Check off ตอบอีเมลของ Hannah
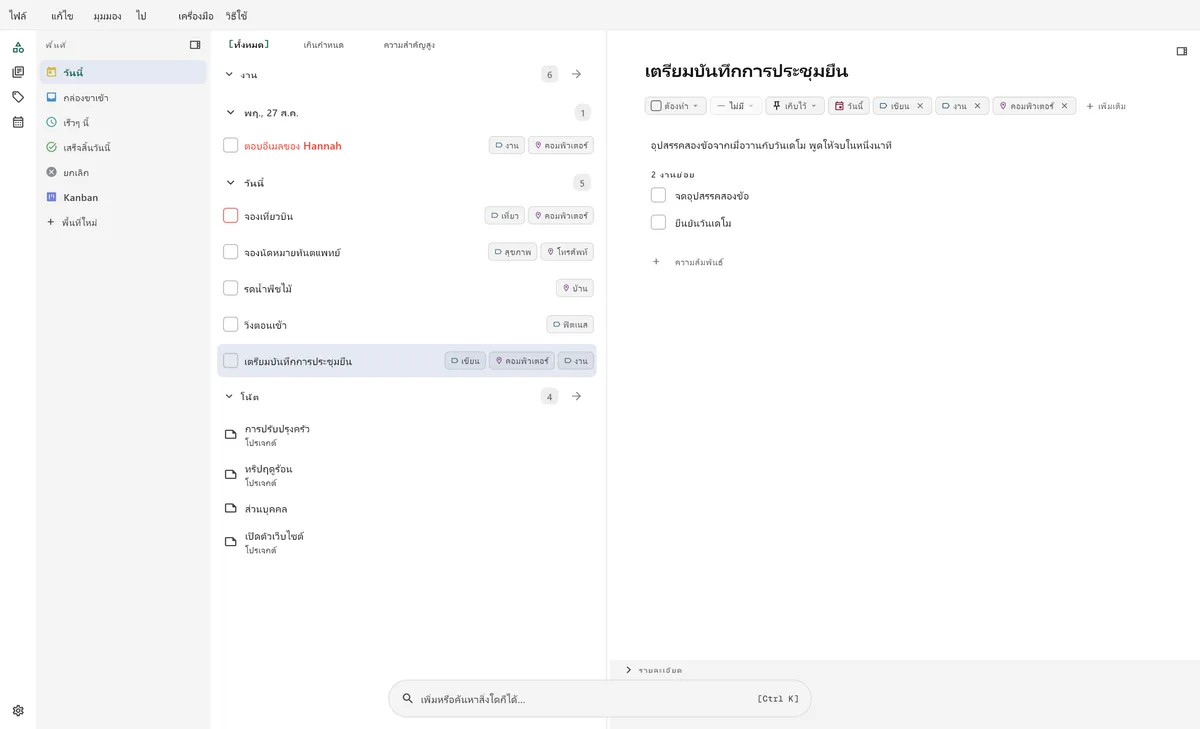This screenshot has height=729, width=1200. (231, 146)
